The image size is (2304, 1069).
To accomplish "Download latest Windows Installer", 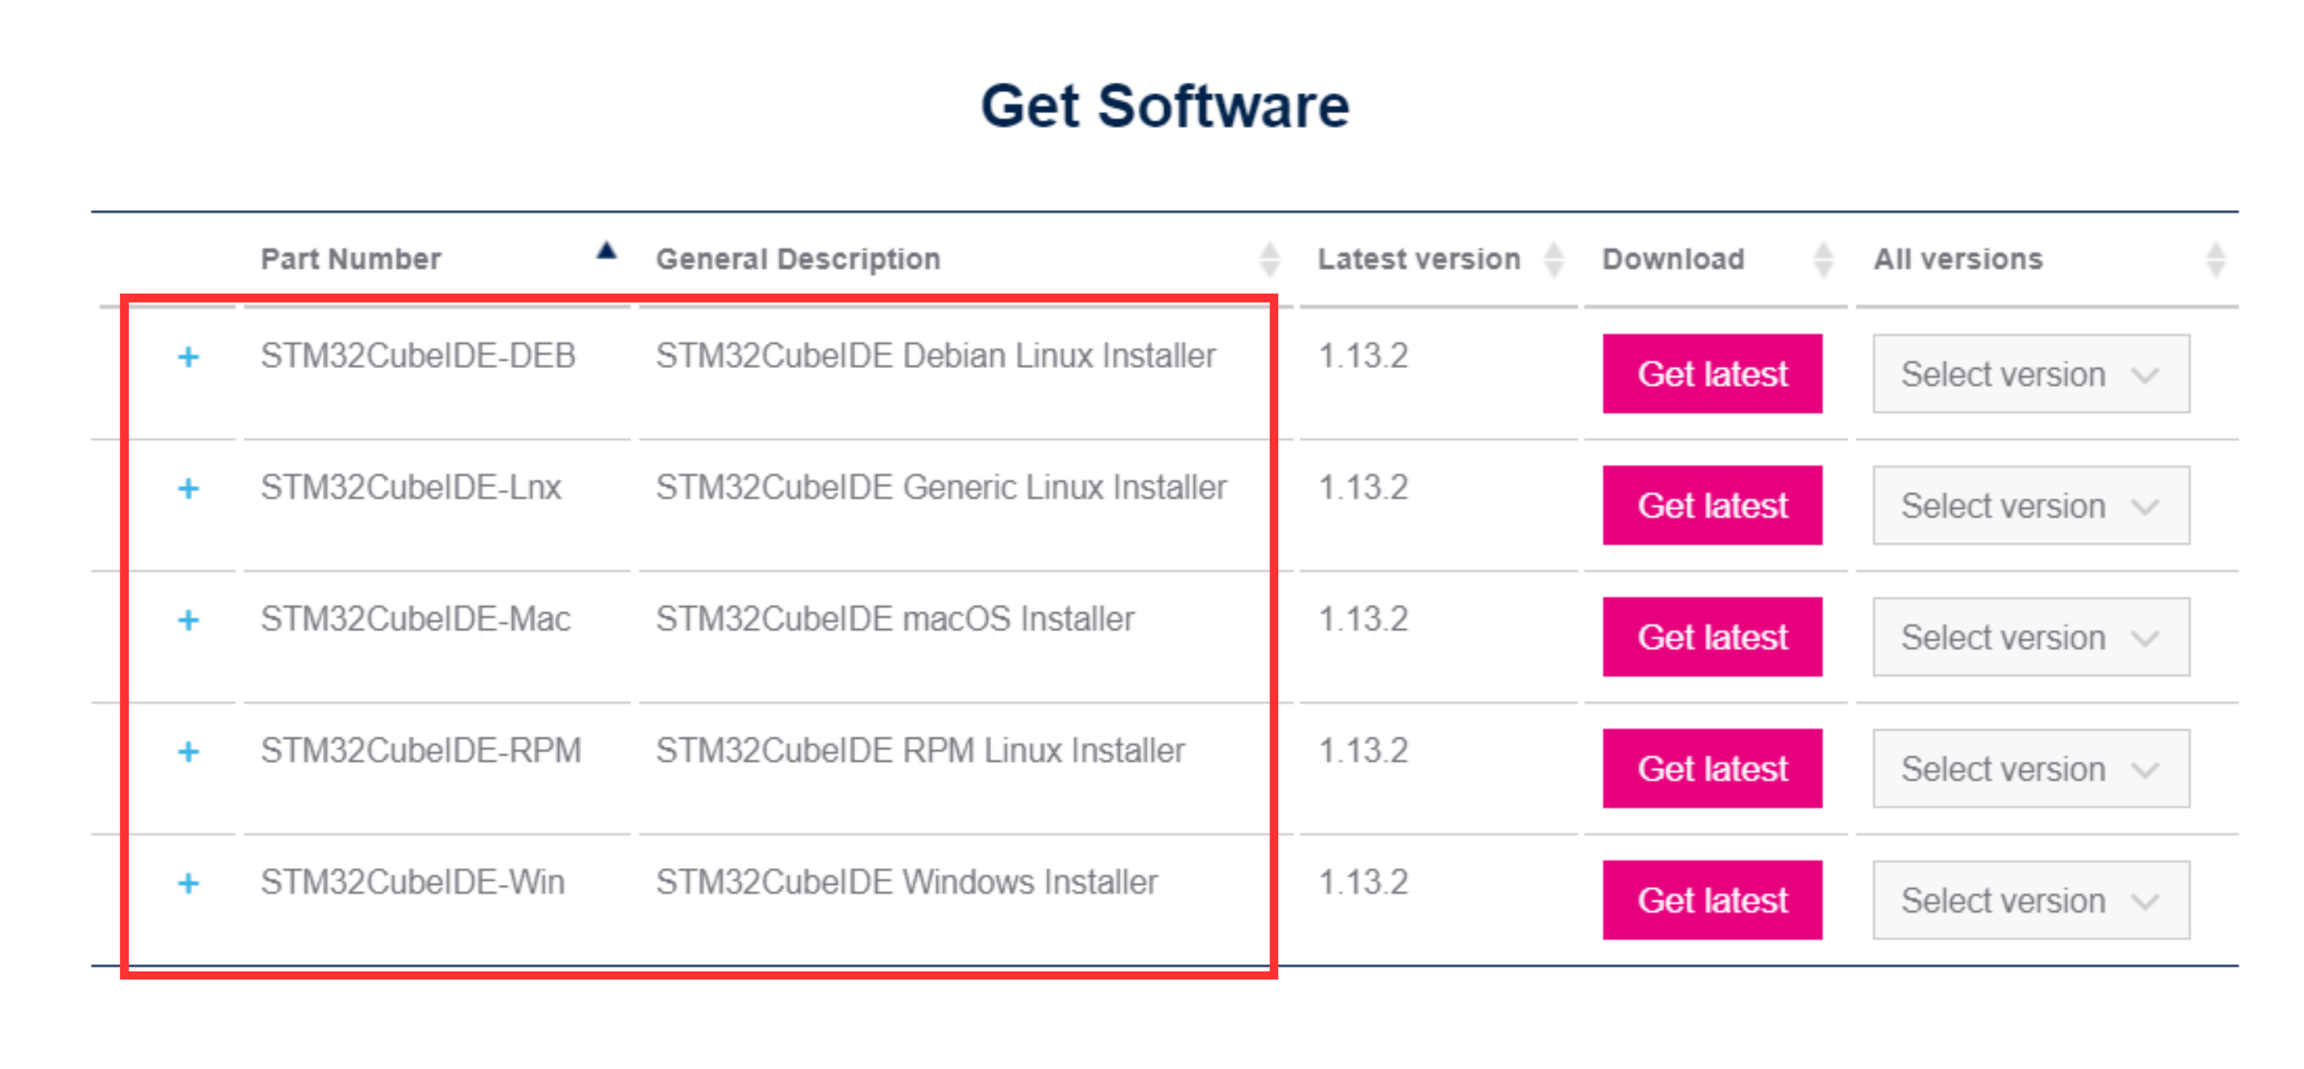I will pos(1712,901).
